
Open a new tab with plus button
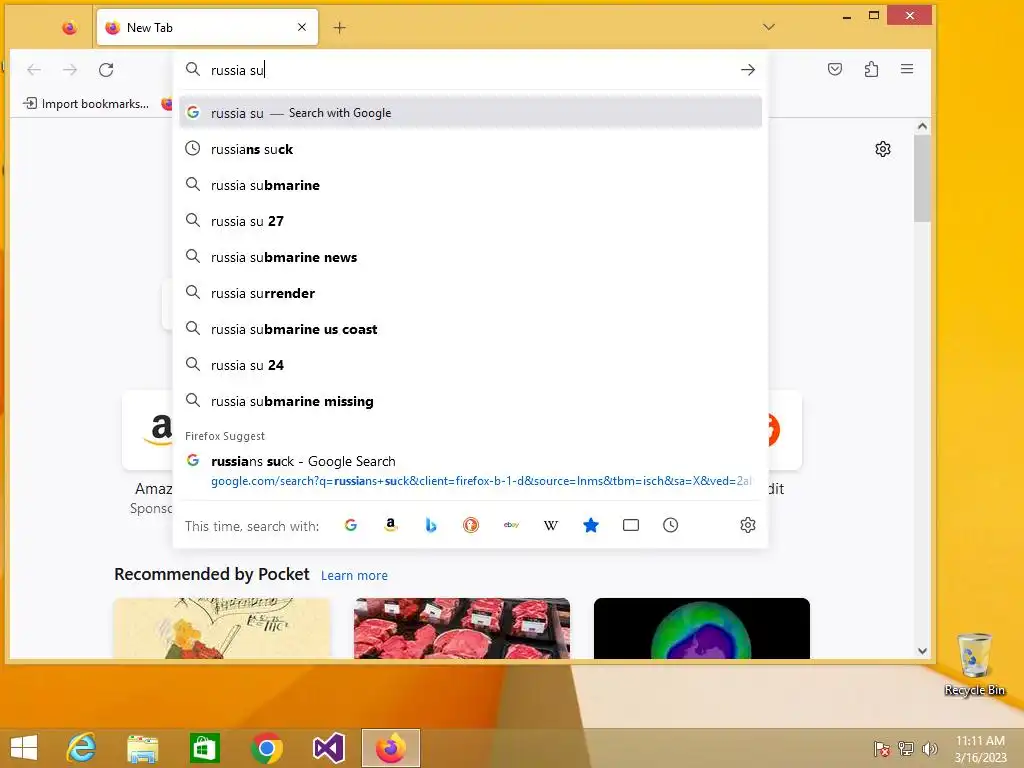[340, 27]
